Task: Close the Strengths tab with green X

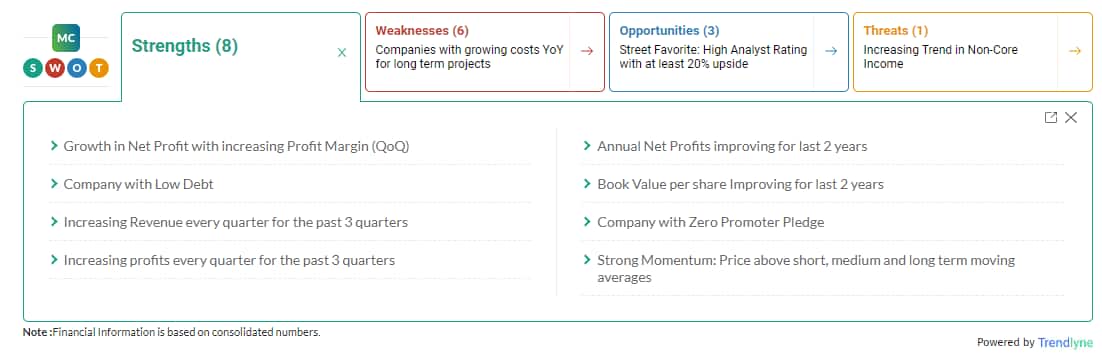Action: click(x=342, y=53)
